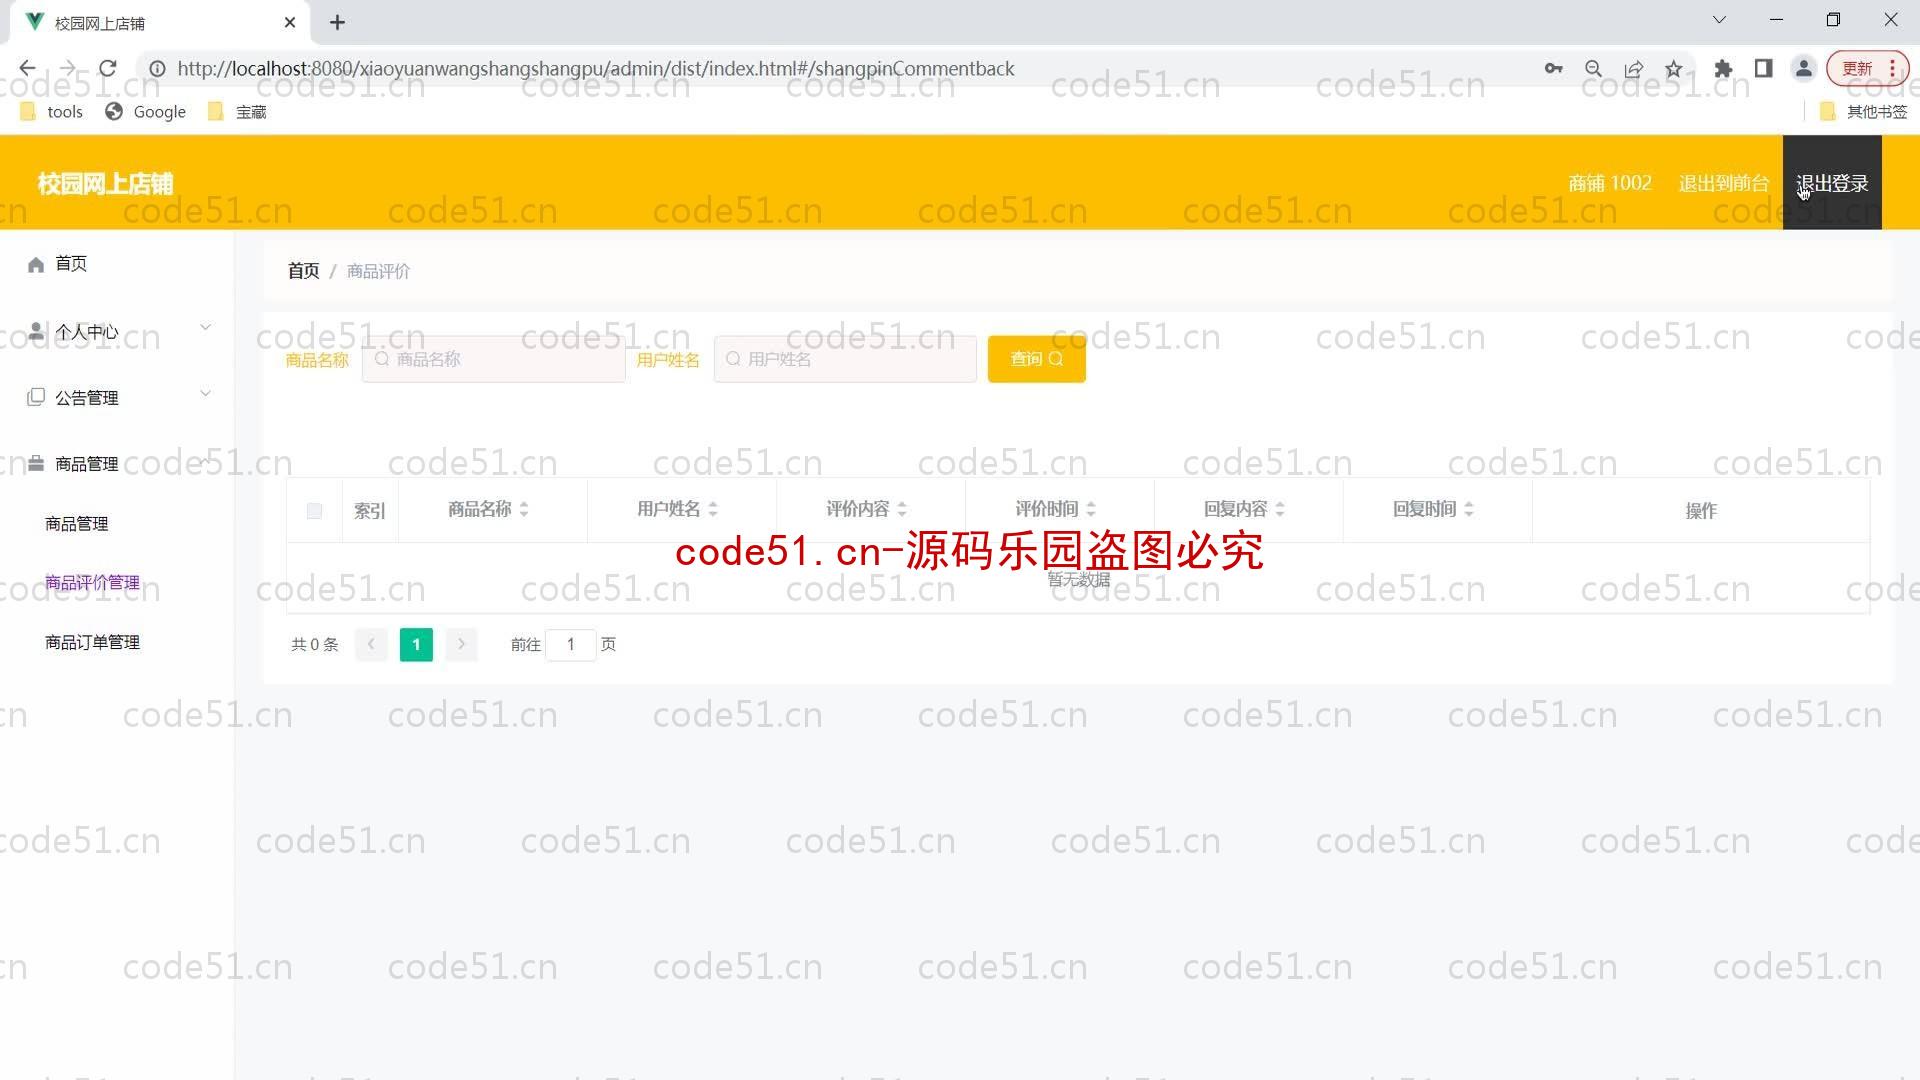Click 退出登录 to log out
The height and width of the screenshot is (1080, 1920).
[1832, 183]
